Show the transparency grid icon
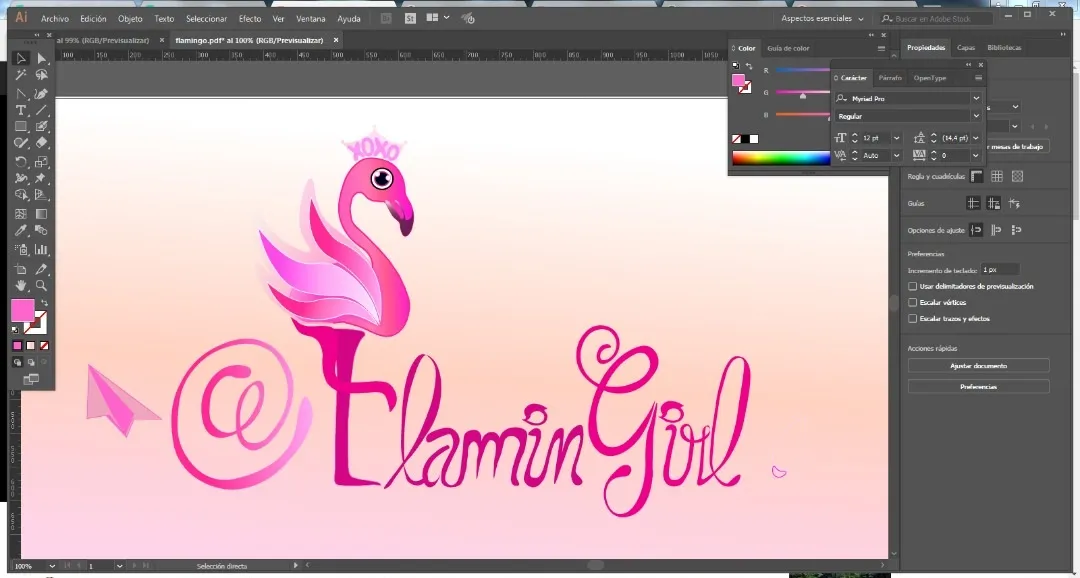1080x578 pixels. 1017,177
